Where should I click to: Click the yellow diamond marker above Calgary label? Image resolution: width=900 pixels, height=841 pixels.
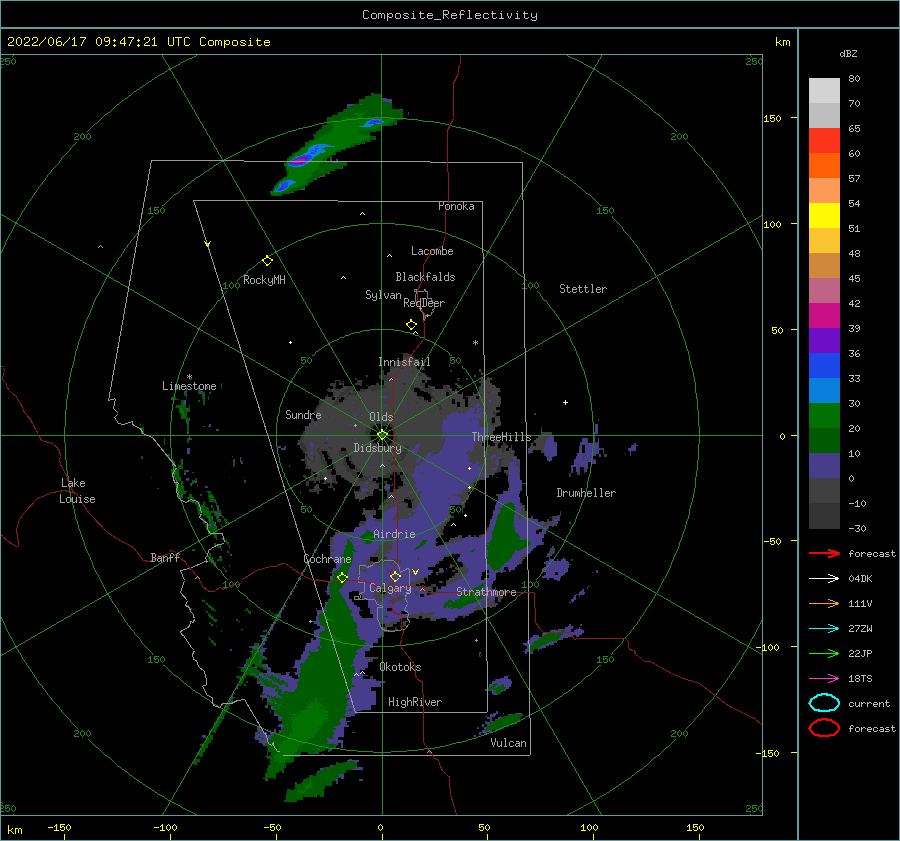coord(395,576)
